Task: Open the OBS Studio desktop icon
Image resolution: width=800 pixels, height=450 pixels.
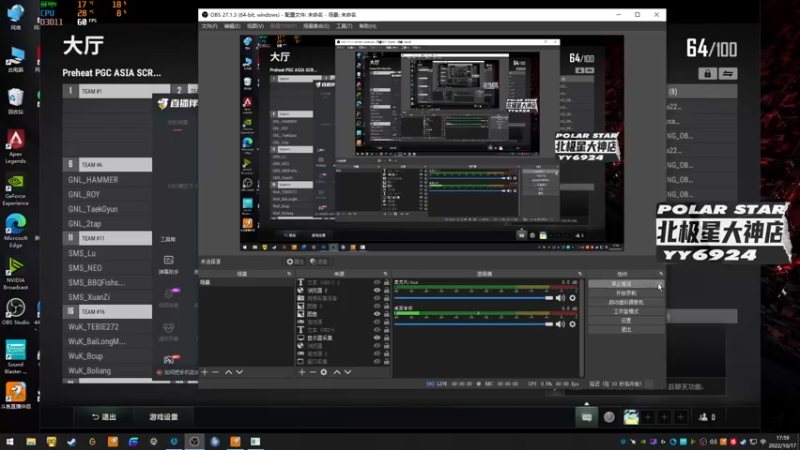Action: point(15,312)
